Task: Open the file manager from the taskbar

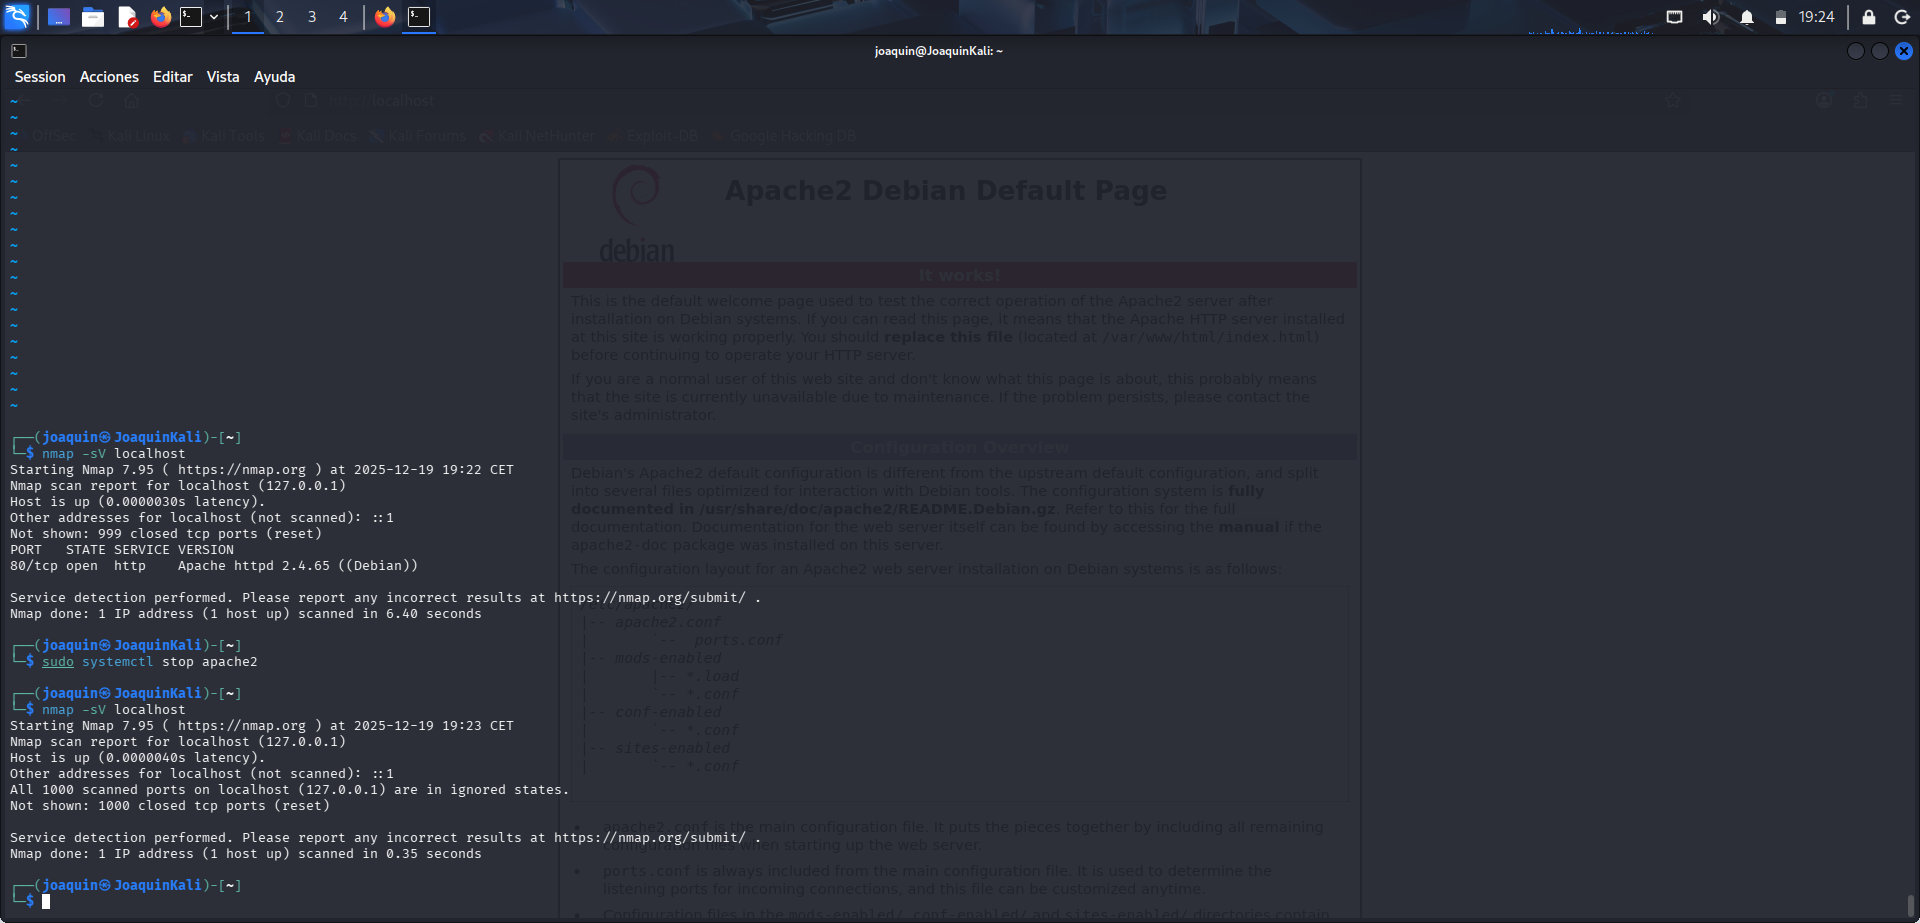Action: [93, 16]
